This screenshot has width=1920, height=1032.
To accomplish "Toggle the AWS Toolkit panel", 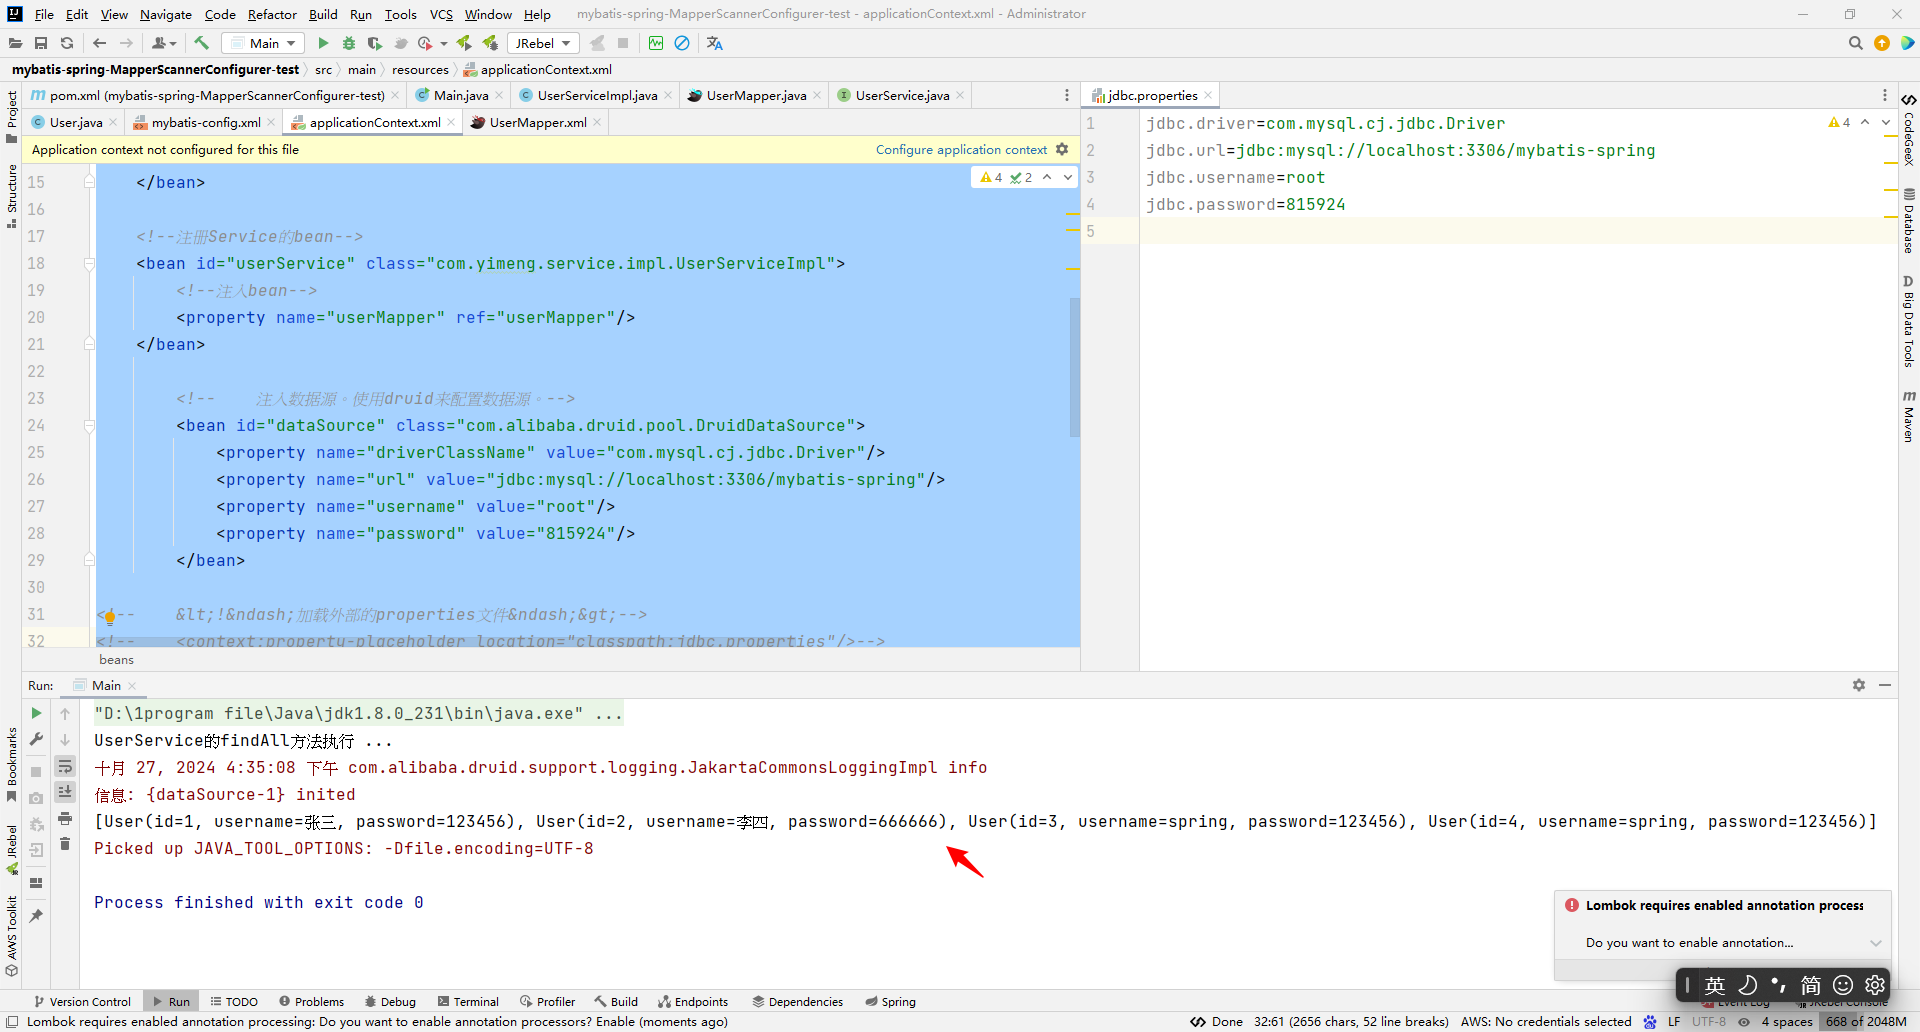I will tap(12, 936).
